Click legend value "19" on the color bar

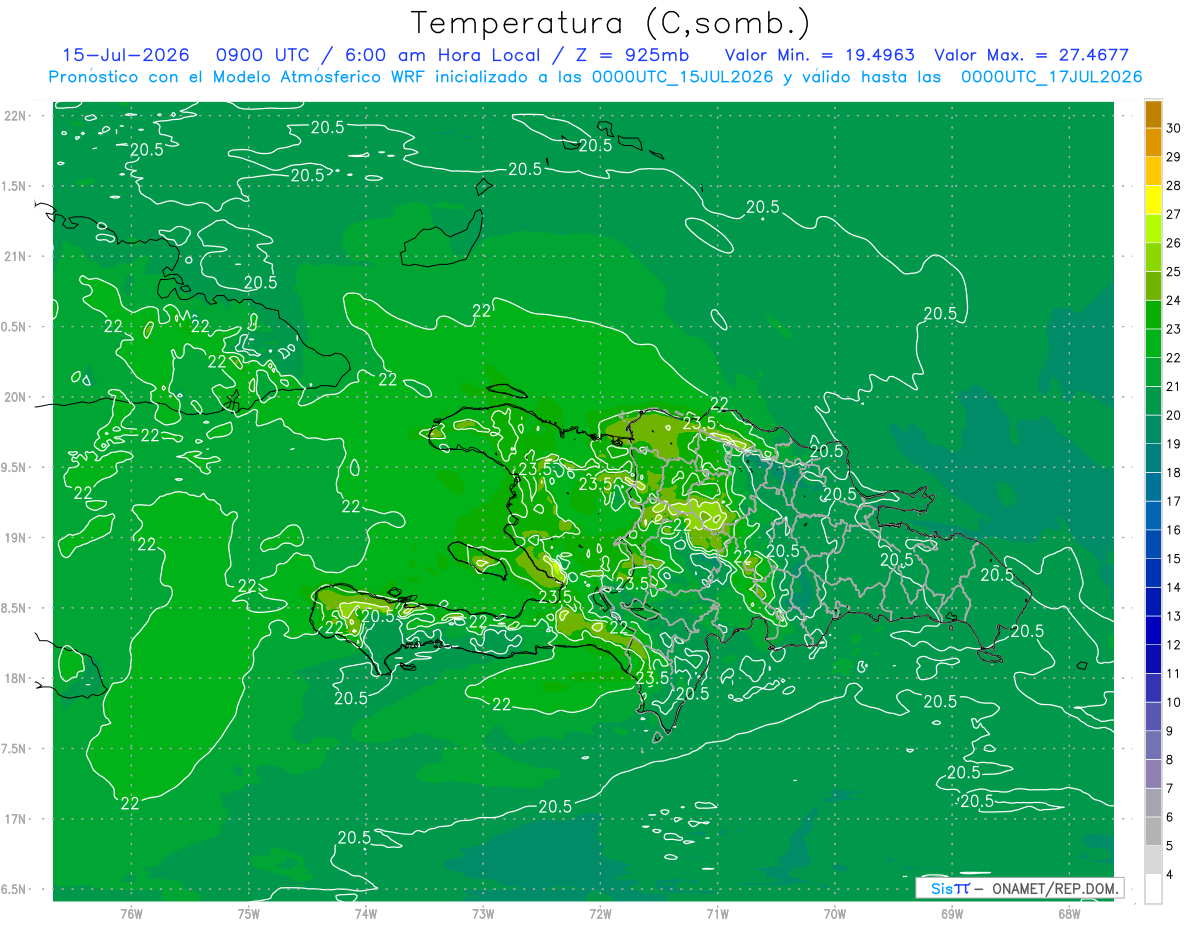[x=1174, y=444]
